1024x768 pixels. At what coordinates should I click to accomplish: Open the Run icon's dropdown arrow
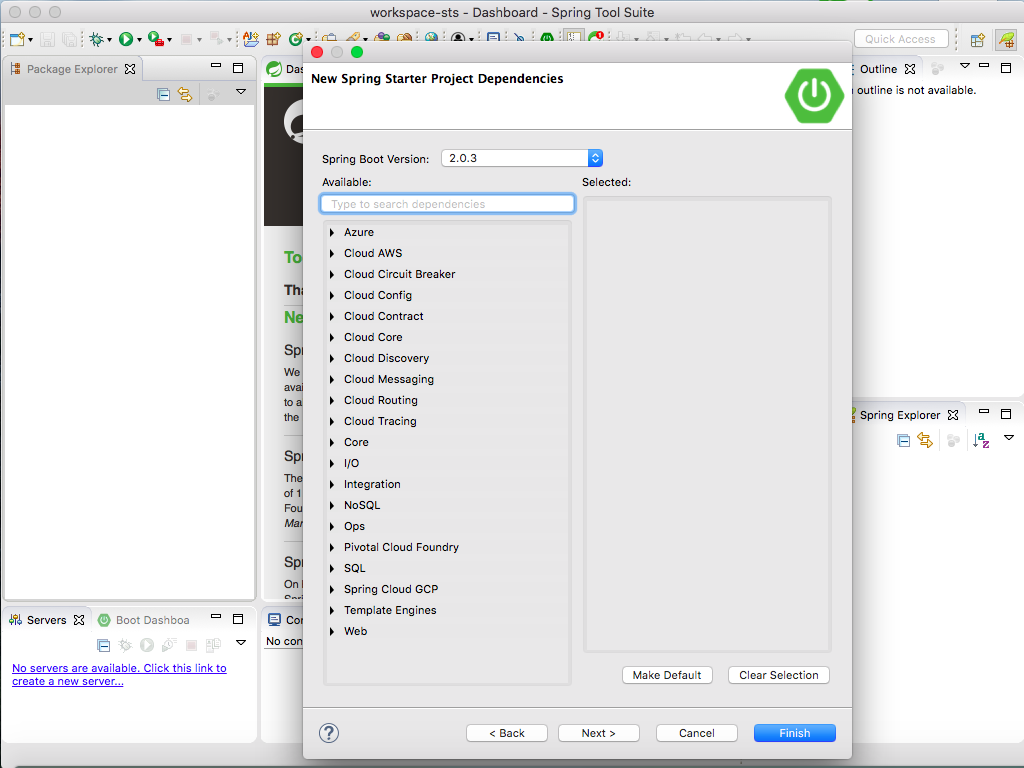(139, 40)
